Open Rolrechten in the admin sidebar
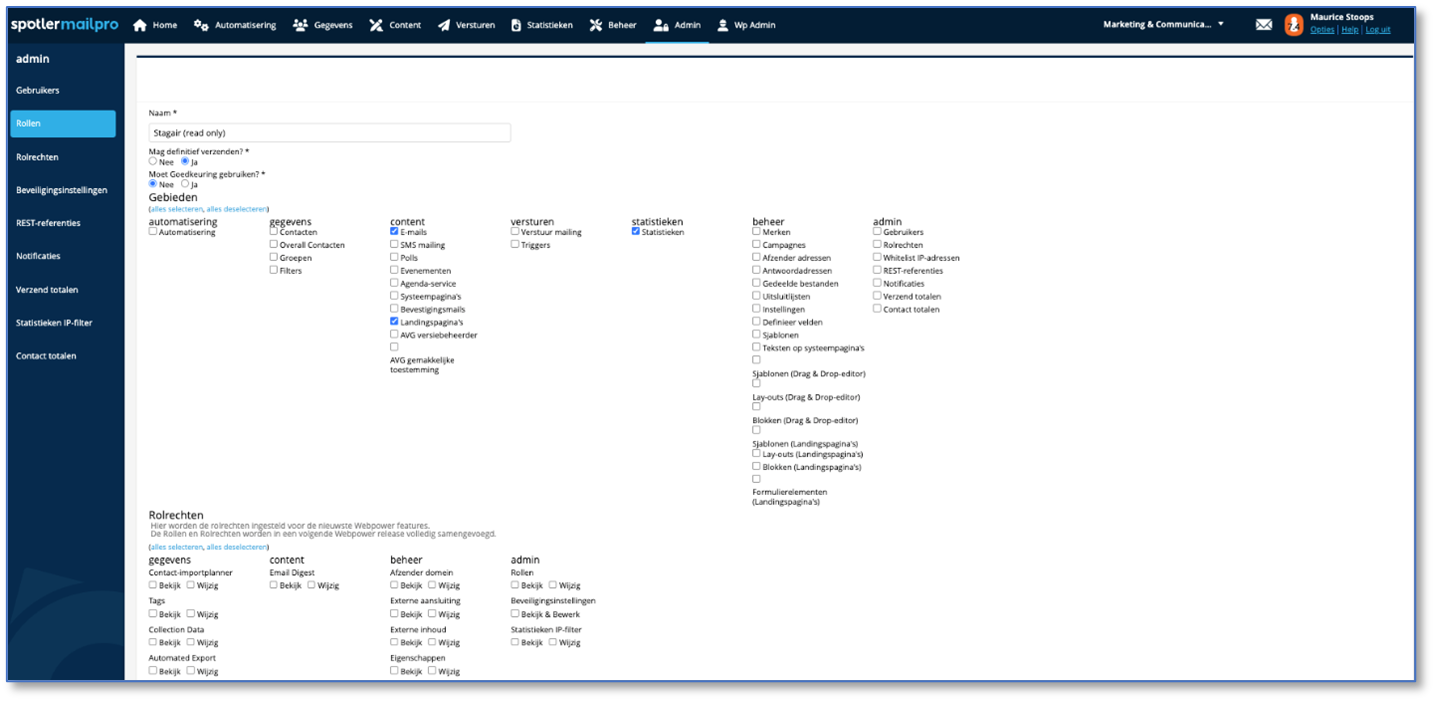This screenshot has height=701, width=1435. click(x=37, y=157)
